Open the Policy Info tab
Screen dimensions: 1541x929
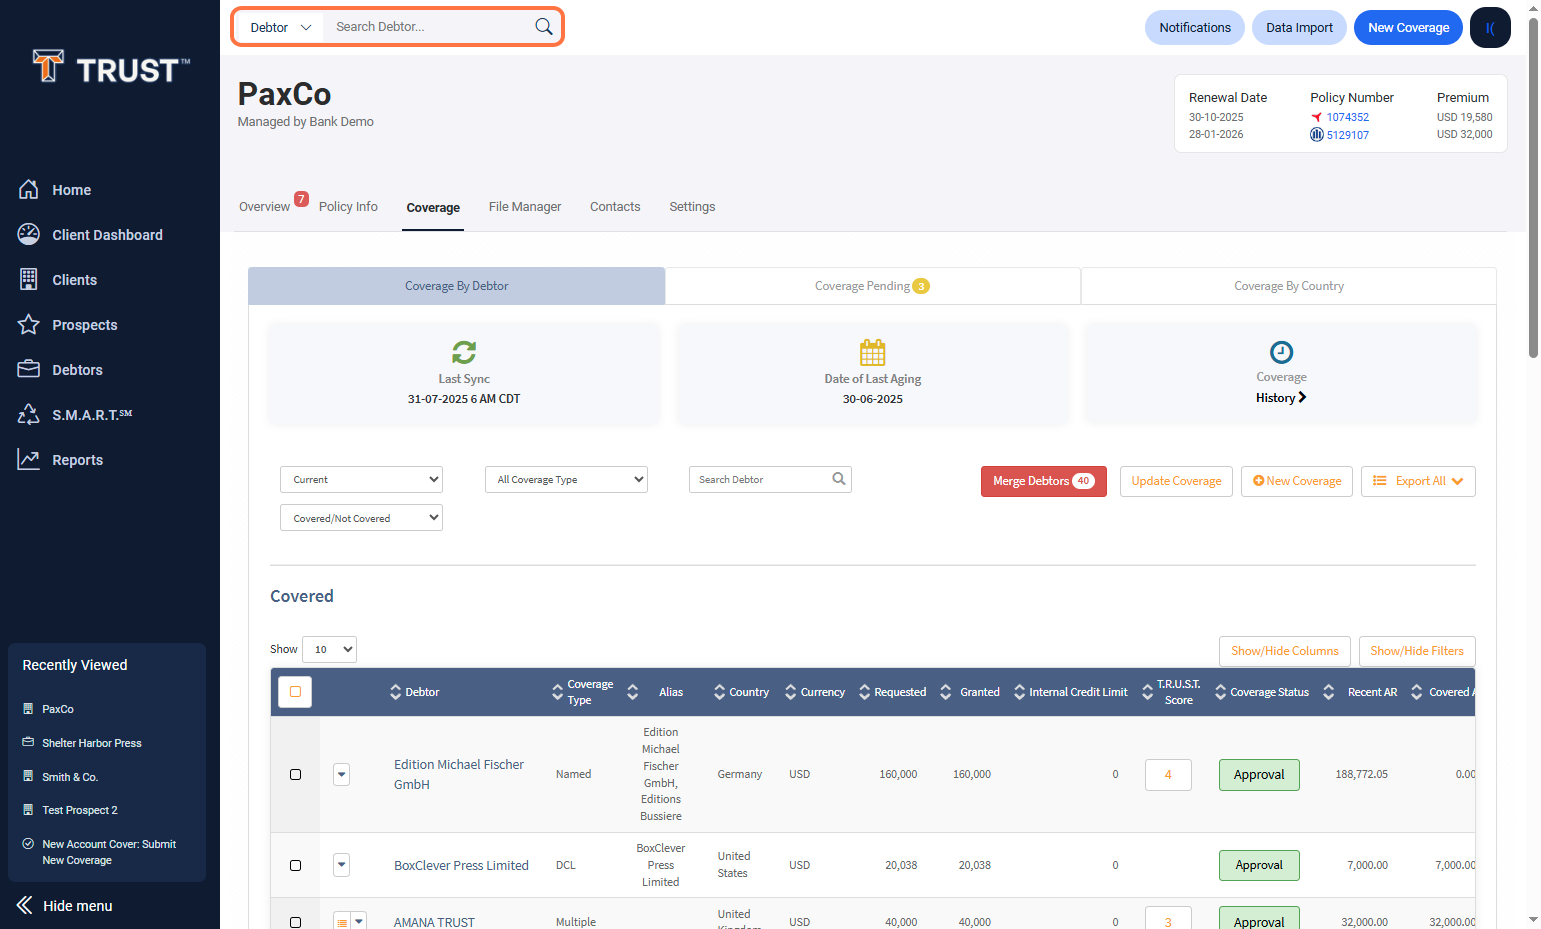[348, 207]
